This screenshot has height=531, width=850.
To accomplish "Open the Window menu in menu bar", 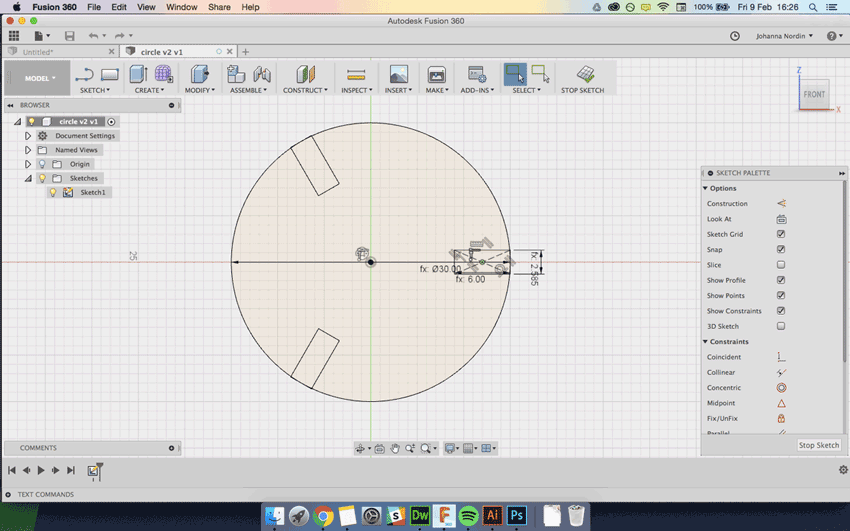I will point(181,7).
